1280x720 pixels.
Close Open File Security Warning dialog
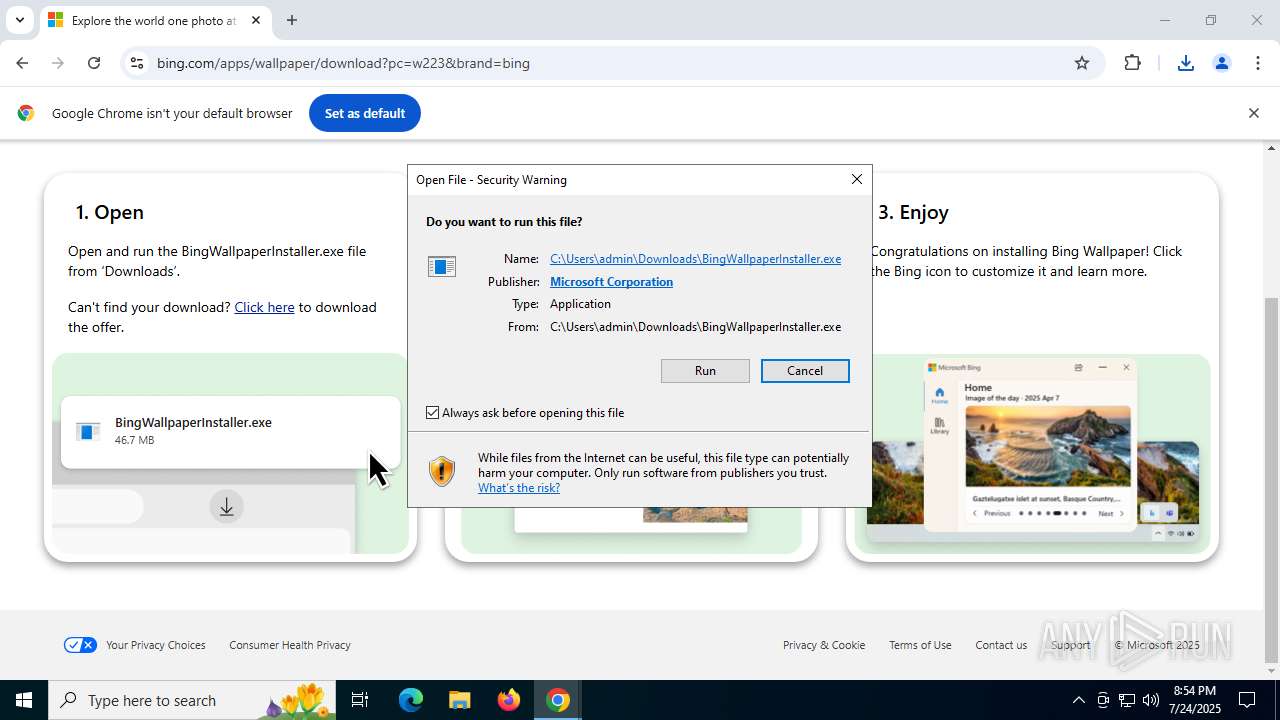(x=856, y=179)
